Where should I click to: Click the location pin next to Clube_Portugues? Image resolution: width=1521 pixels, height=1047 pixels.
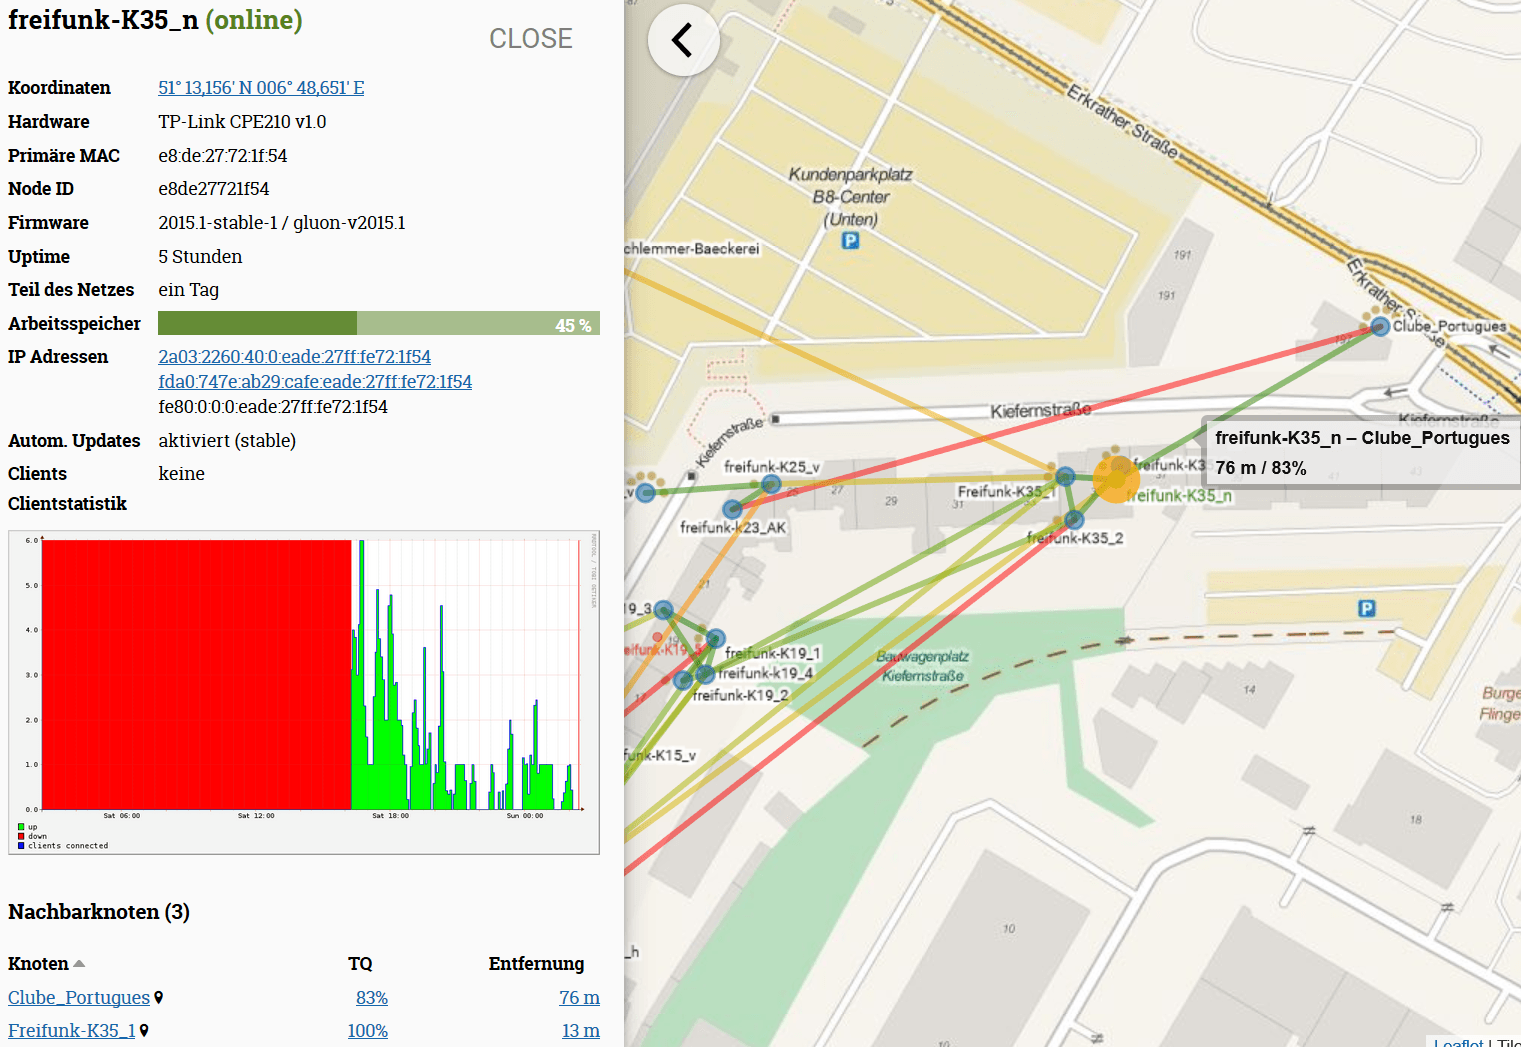tap(159, 998)
